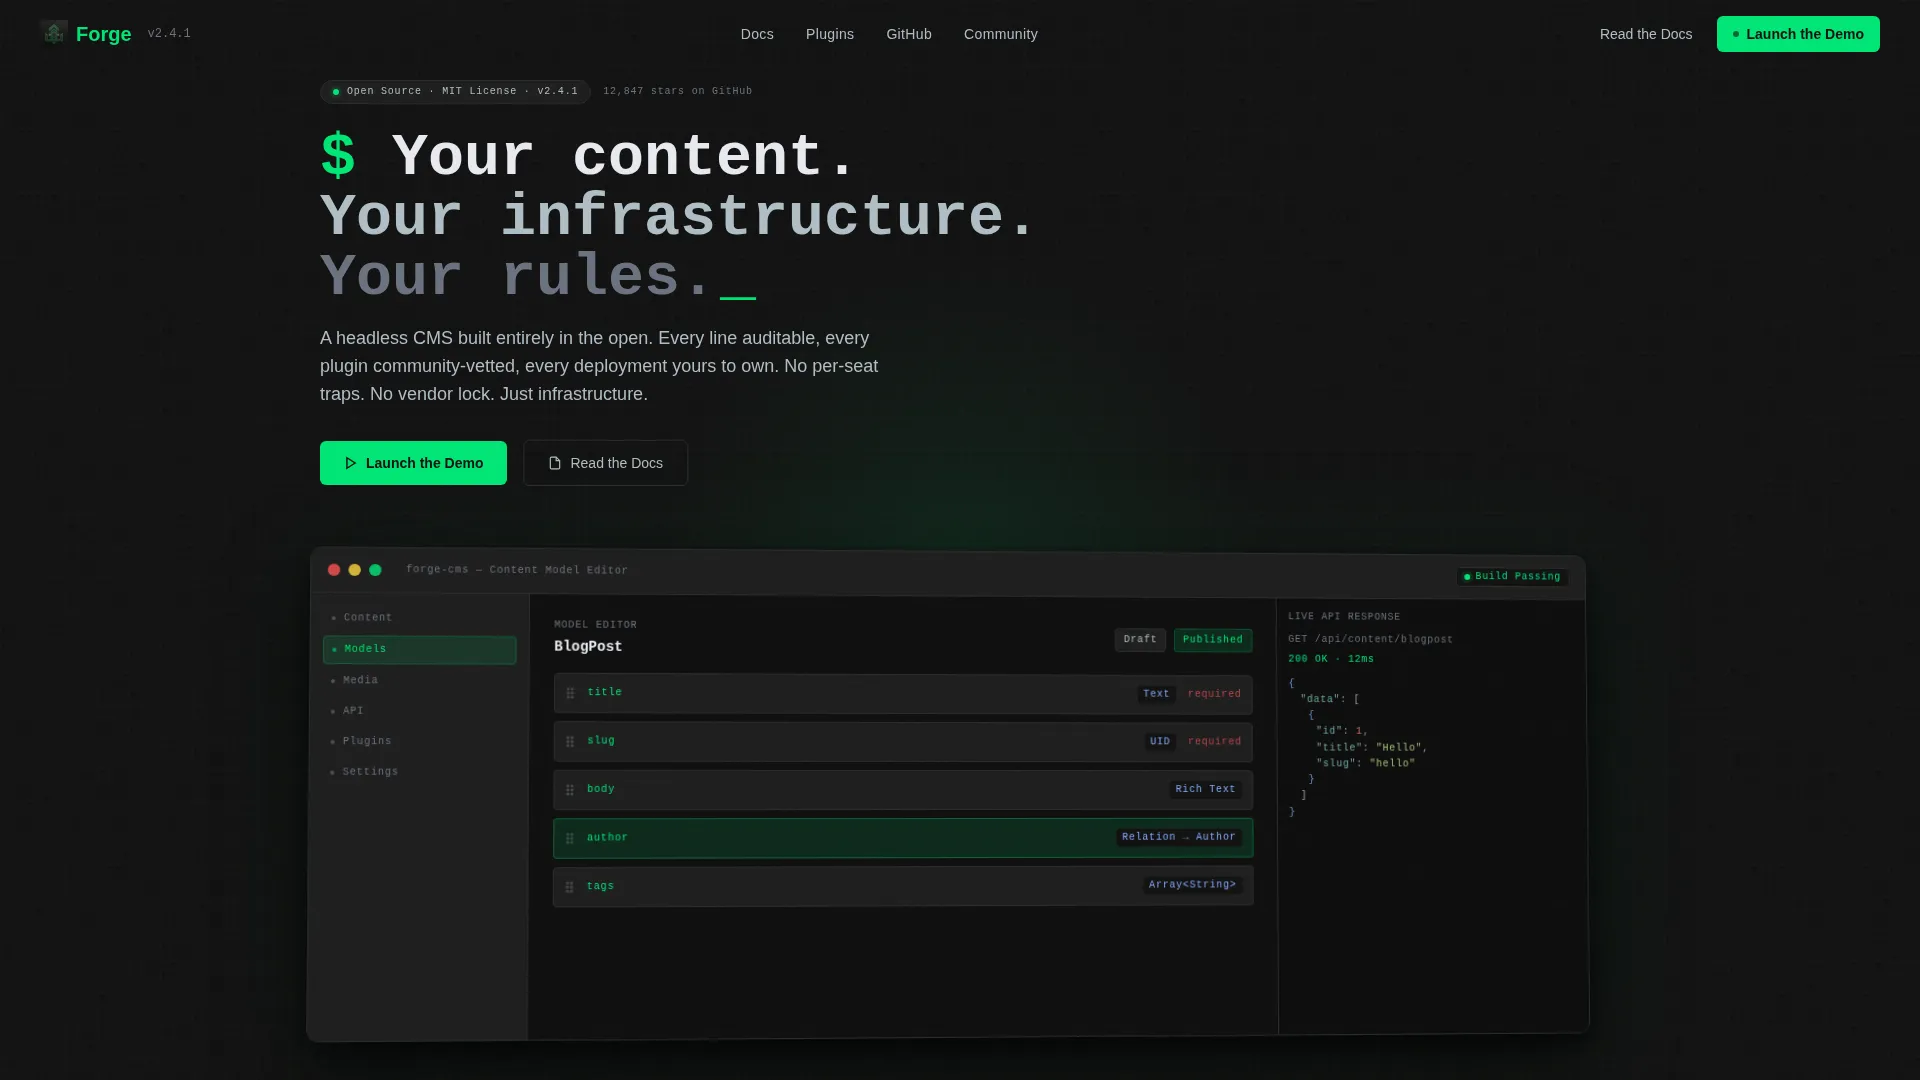This screenshot has width=1920, height=1080.
Task: Click the red window dot in forge-cms
Action: (x=334, y=570)
